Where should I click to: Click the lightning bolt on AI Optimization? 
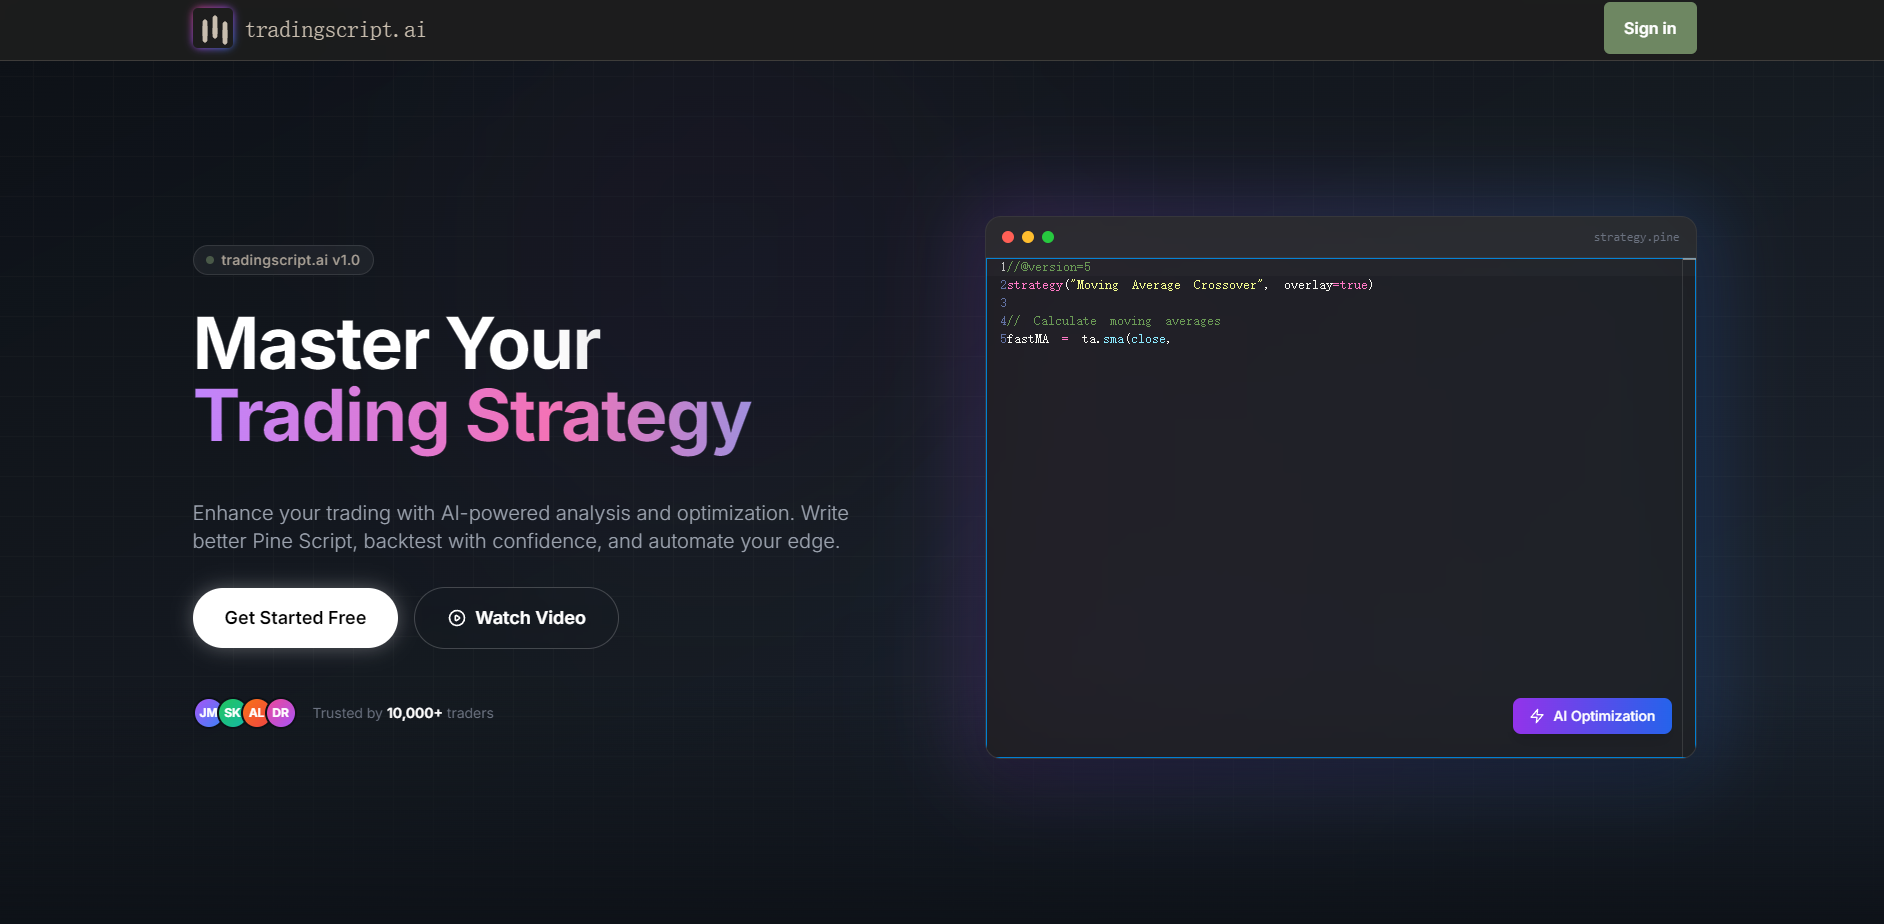(1537, 716)
